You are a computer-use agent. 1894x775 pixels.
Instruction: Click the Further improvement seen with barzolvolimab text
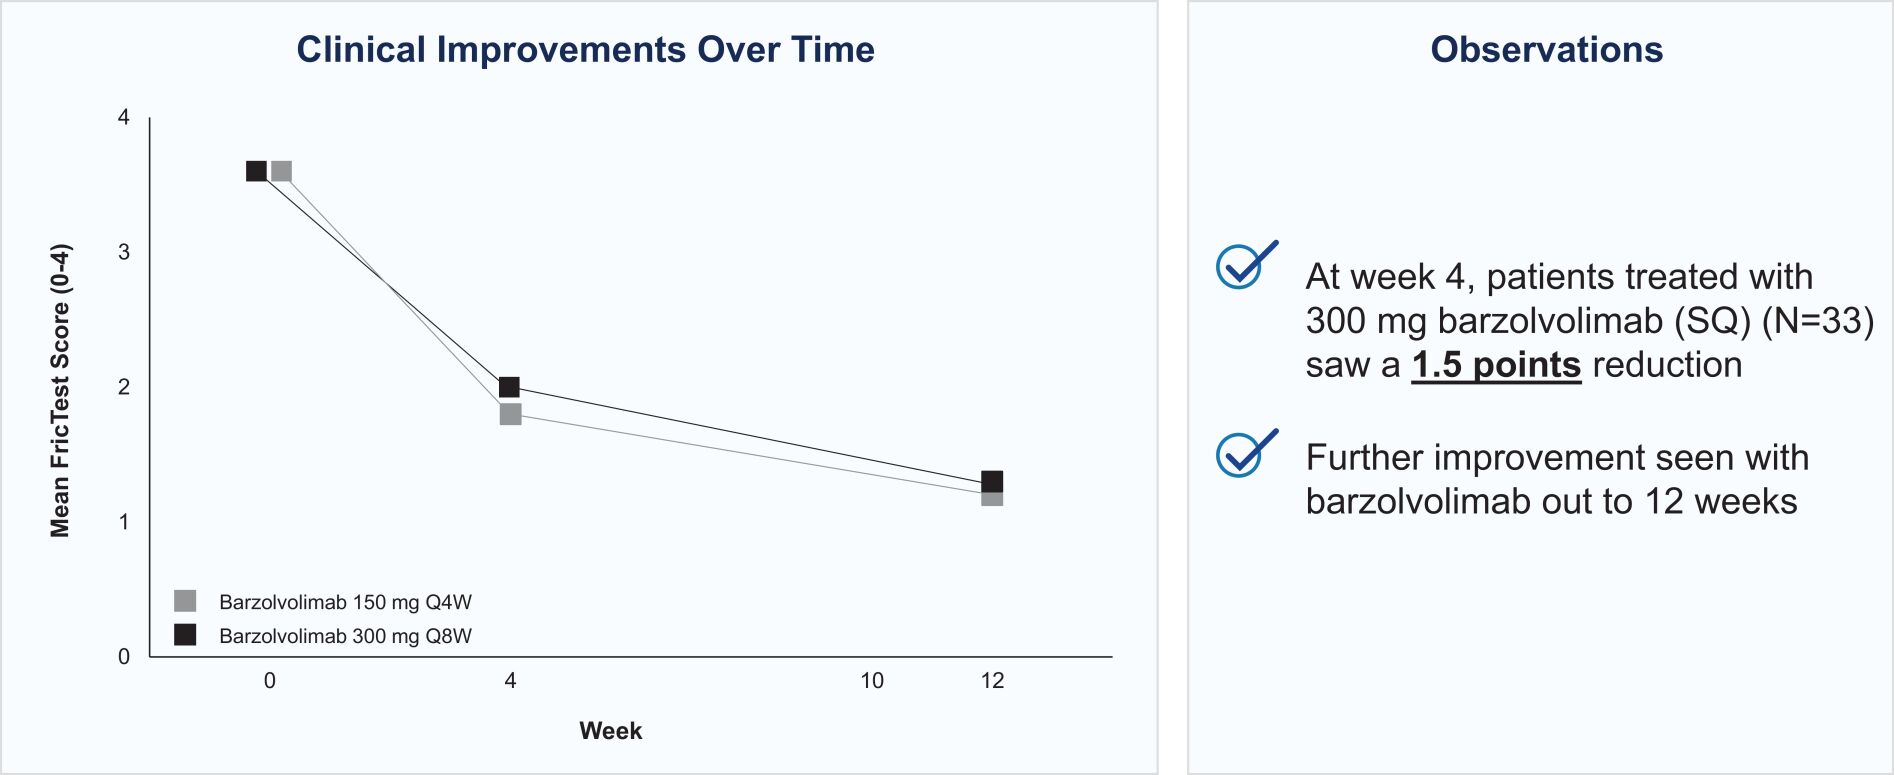coord(1556,479)
